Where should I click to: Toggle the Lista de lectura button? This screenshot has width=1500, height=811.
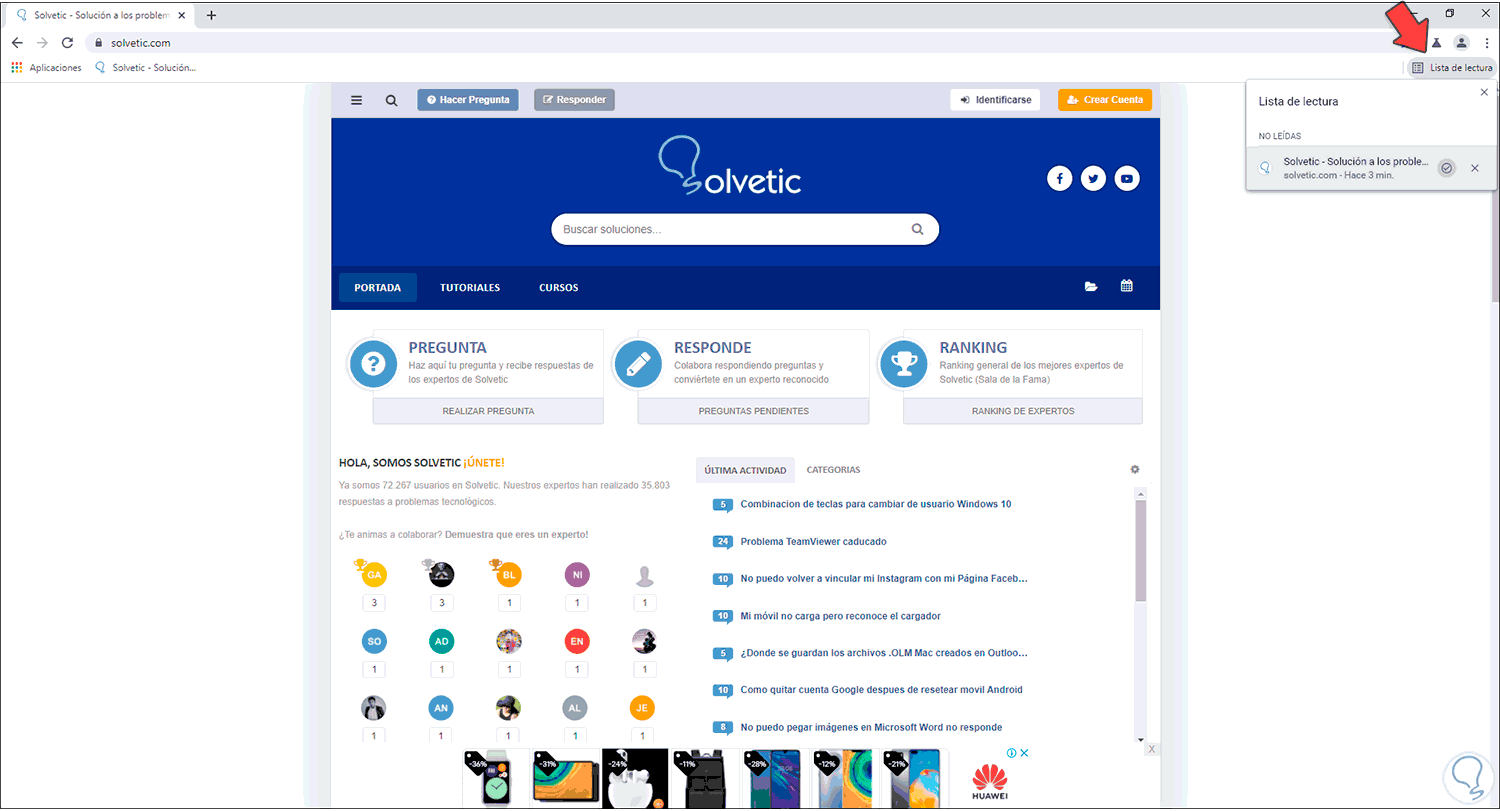(x=1452, y=68)
